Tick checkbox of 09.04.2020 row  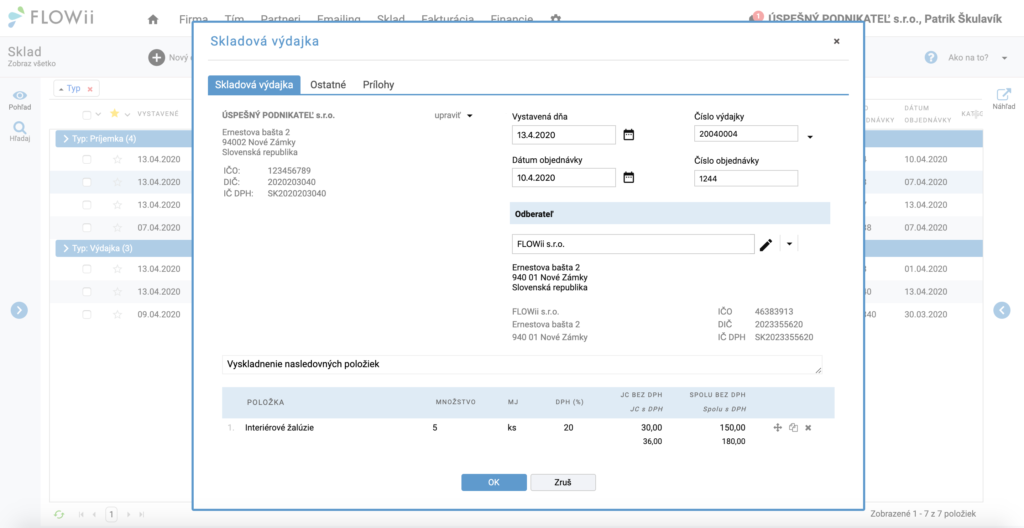(x=87, y=314)
